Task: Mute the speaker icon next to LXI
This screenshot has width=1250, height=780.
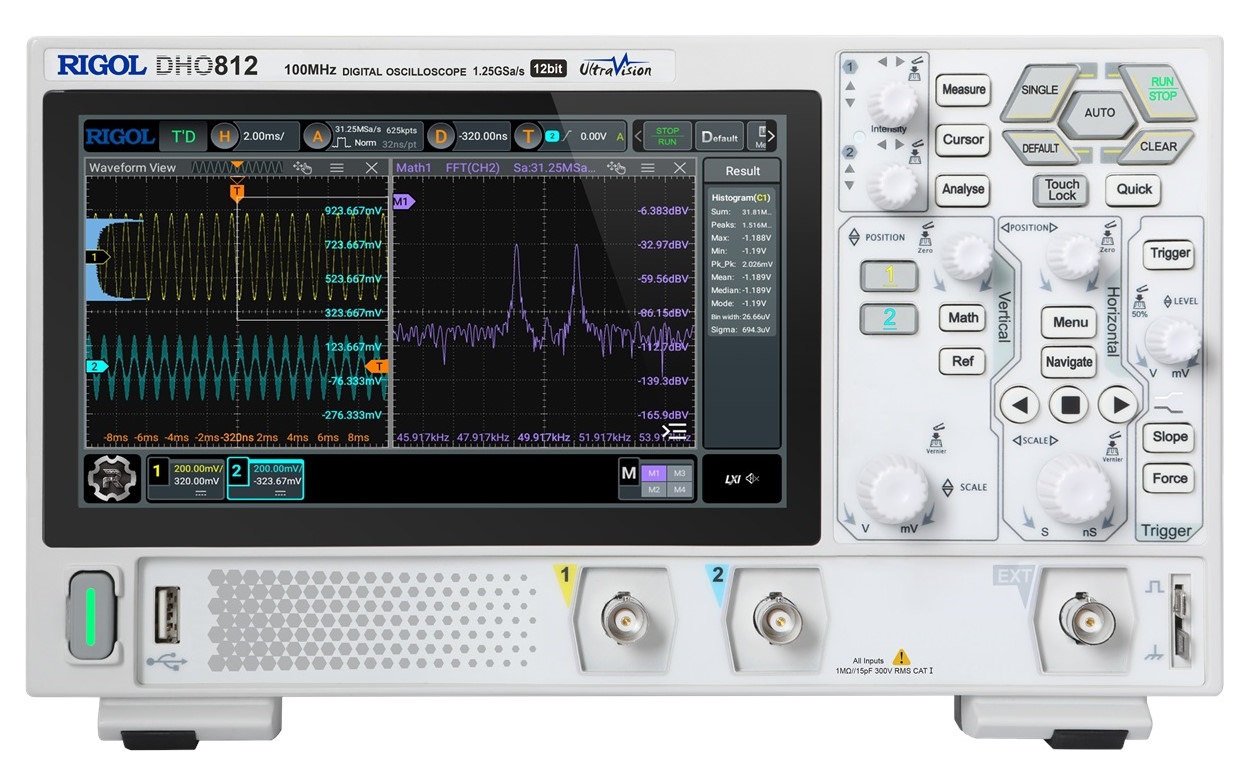Action: tap(751, 478)
